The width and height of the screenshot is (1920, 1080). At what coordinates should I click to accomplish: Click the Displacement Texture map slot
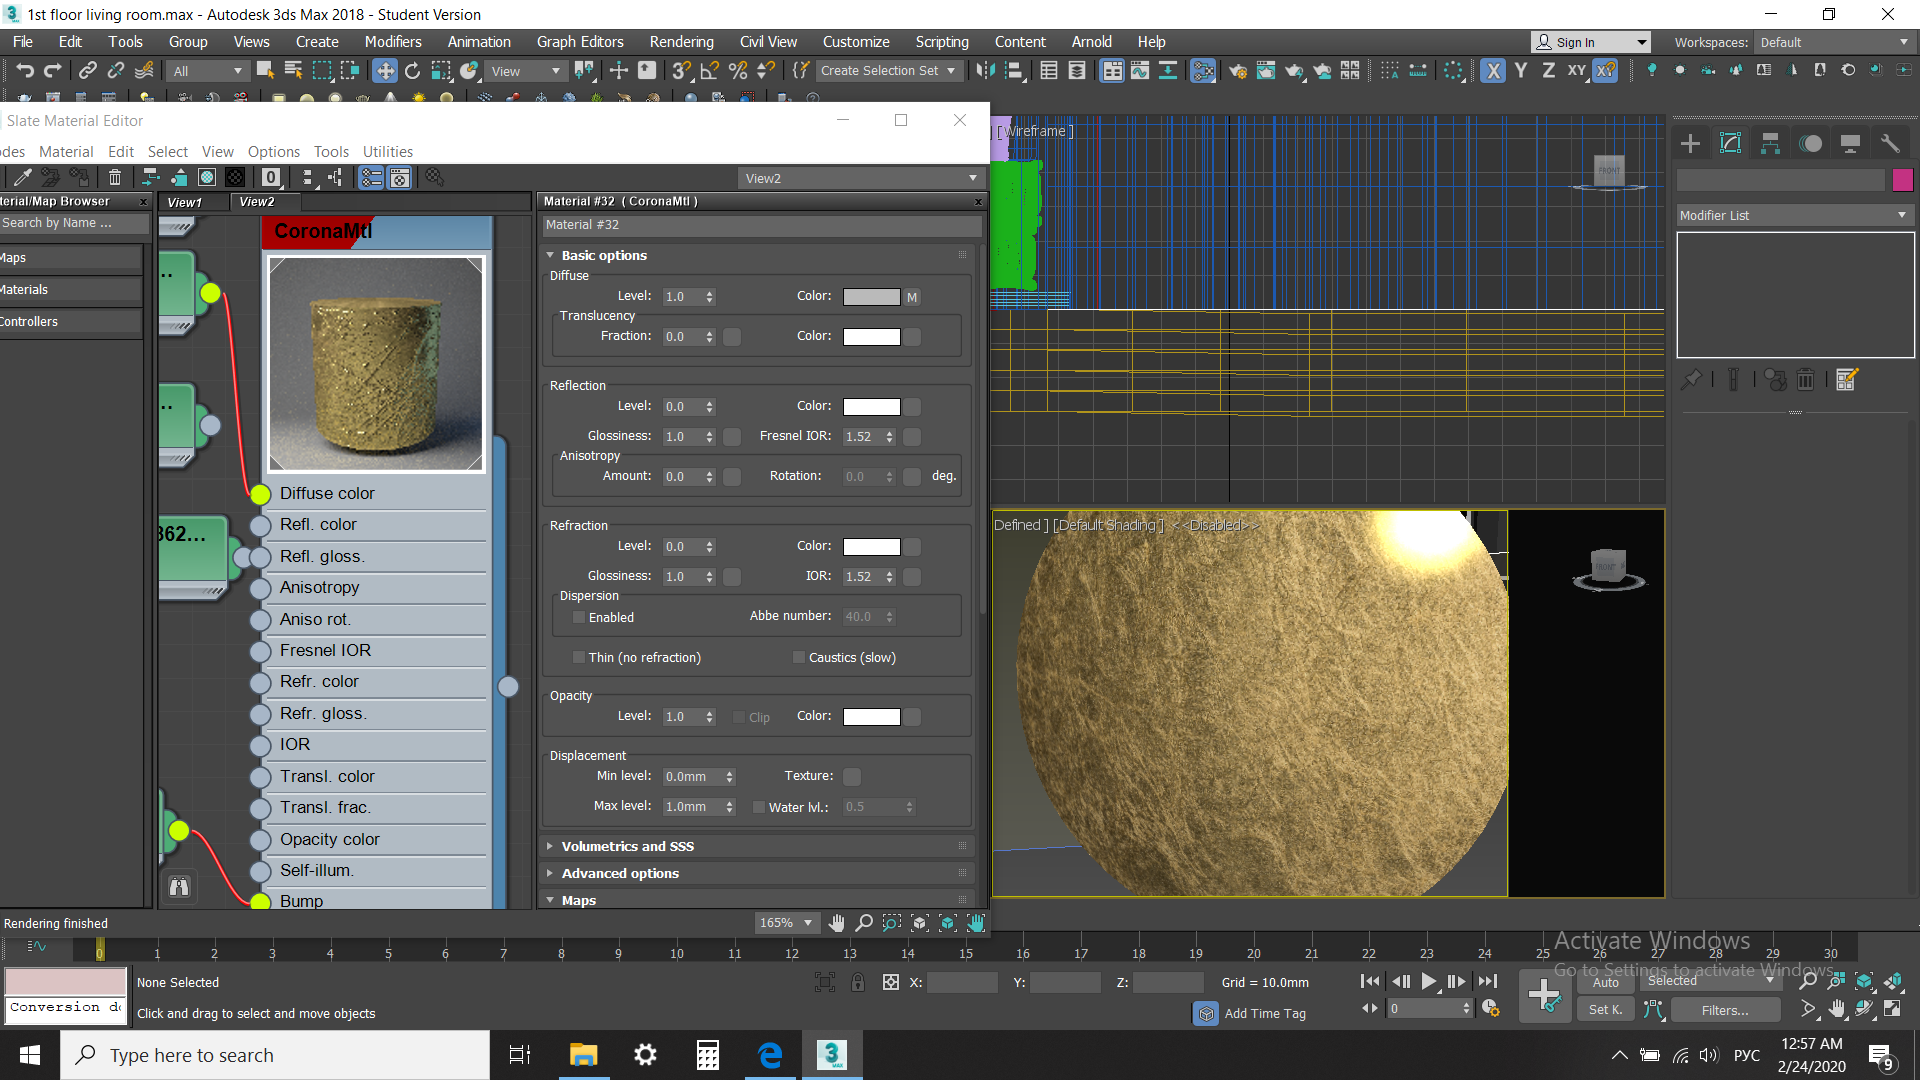[852, 776]
